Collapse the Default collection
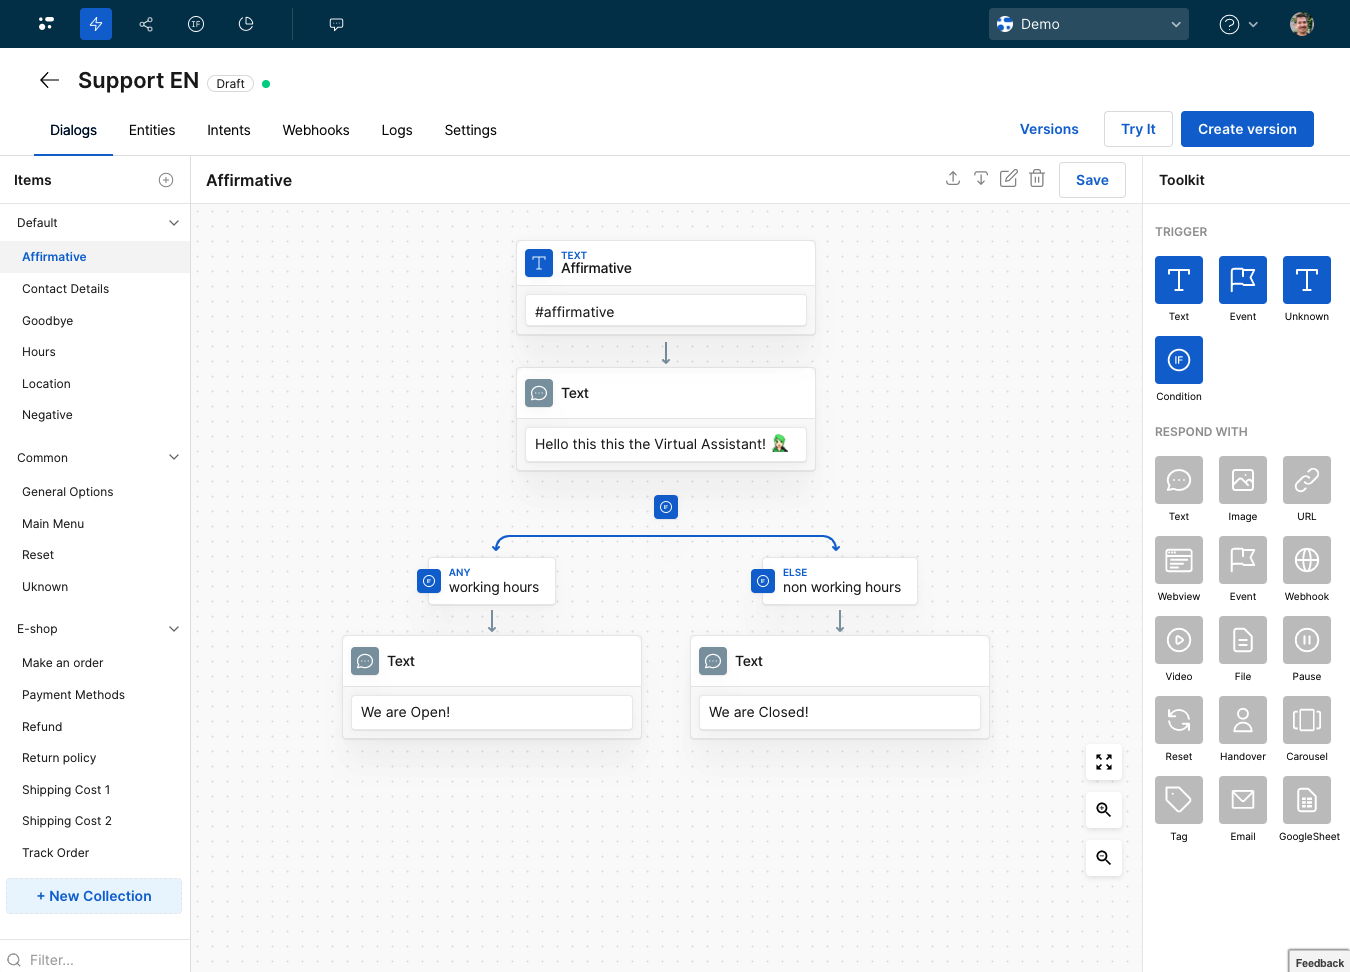Screen dimensions: 1350x972 (x=174, y=223)
